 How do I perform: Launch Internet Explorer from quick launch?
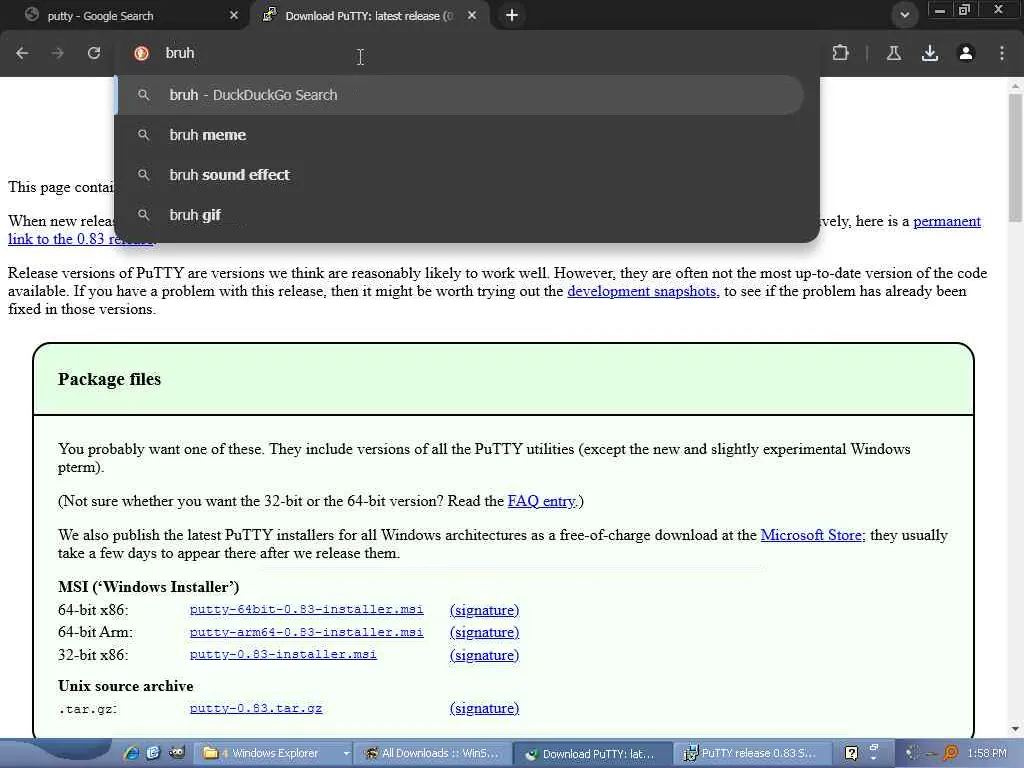(x=131, y=753)
